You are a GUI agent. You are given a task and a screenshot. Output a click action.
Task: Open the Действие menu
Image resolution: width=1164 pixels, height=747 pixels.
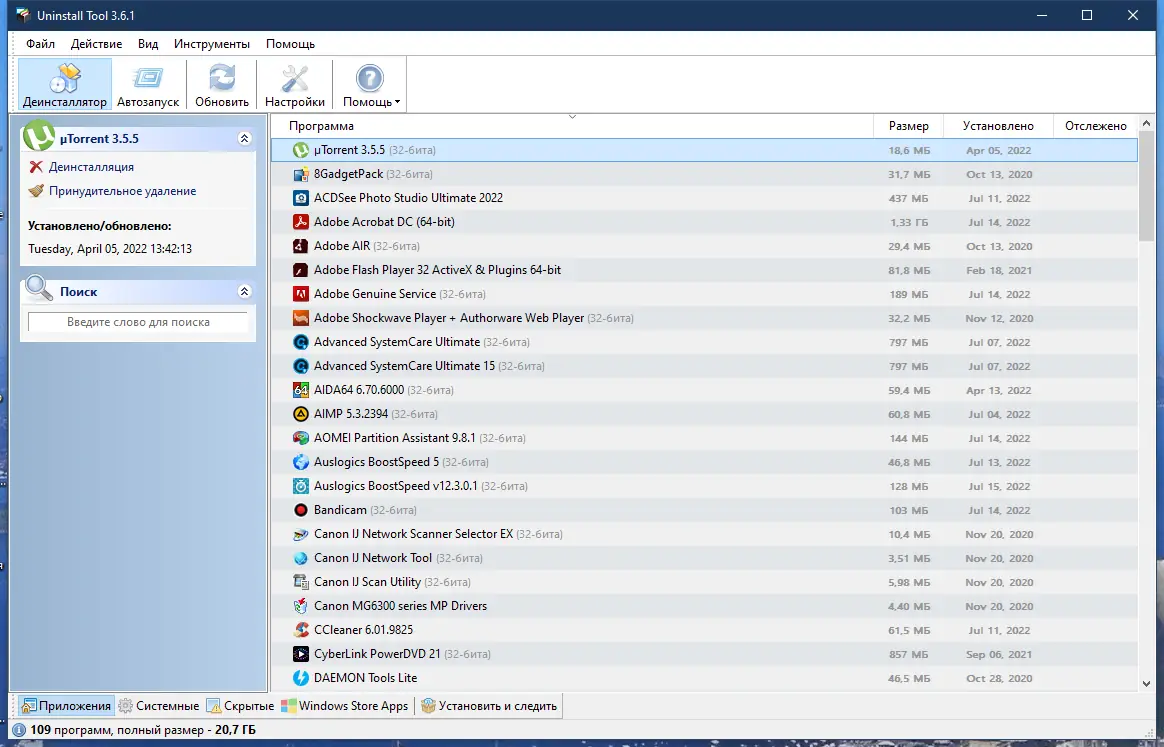pyautogui.click(x=97, y=44)
